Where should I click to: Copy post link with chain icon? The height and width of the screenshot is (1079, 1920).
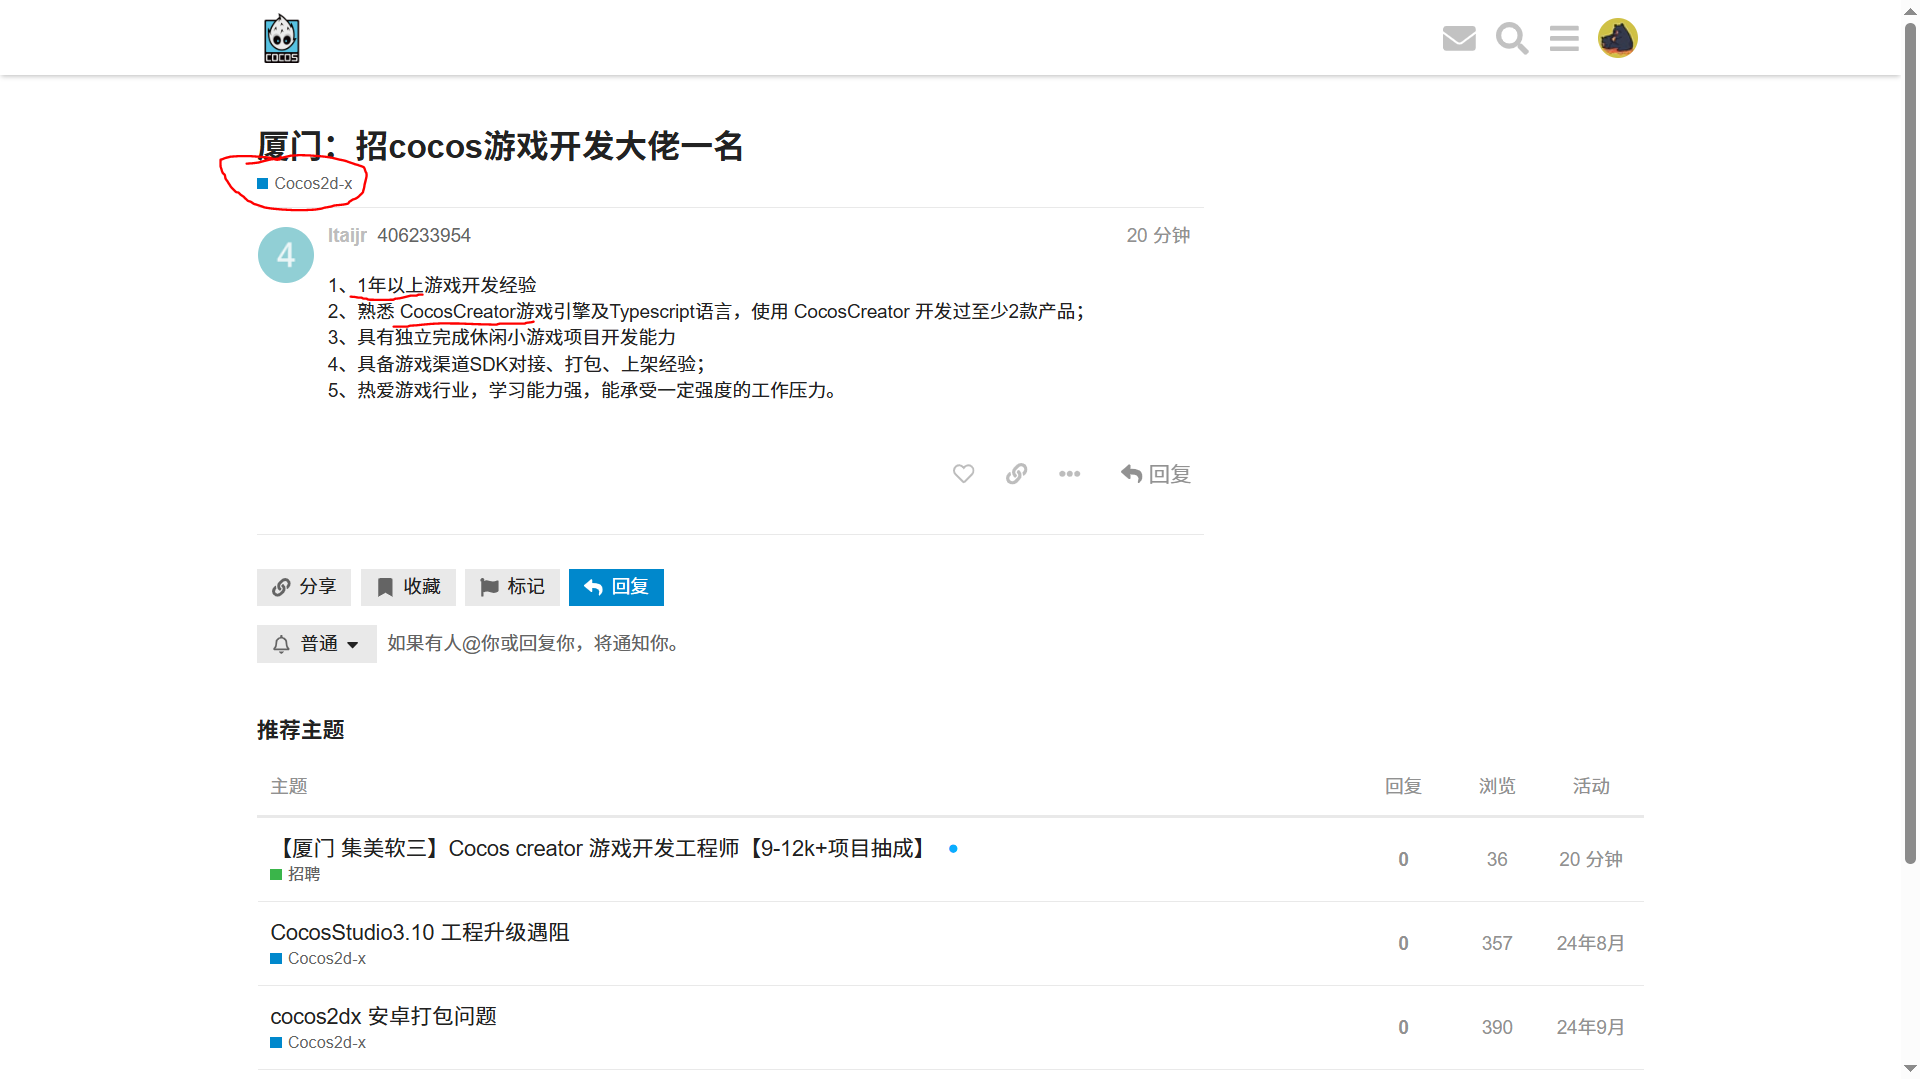[1016, 474]
